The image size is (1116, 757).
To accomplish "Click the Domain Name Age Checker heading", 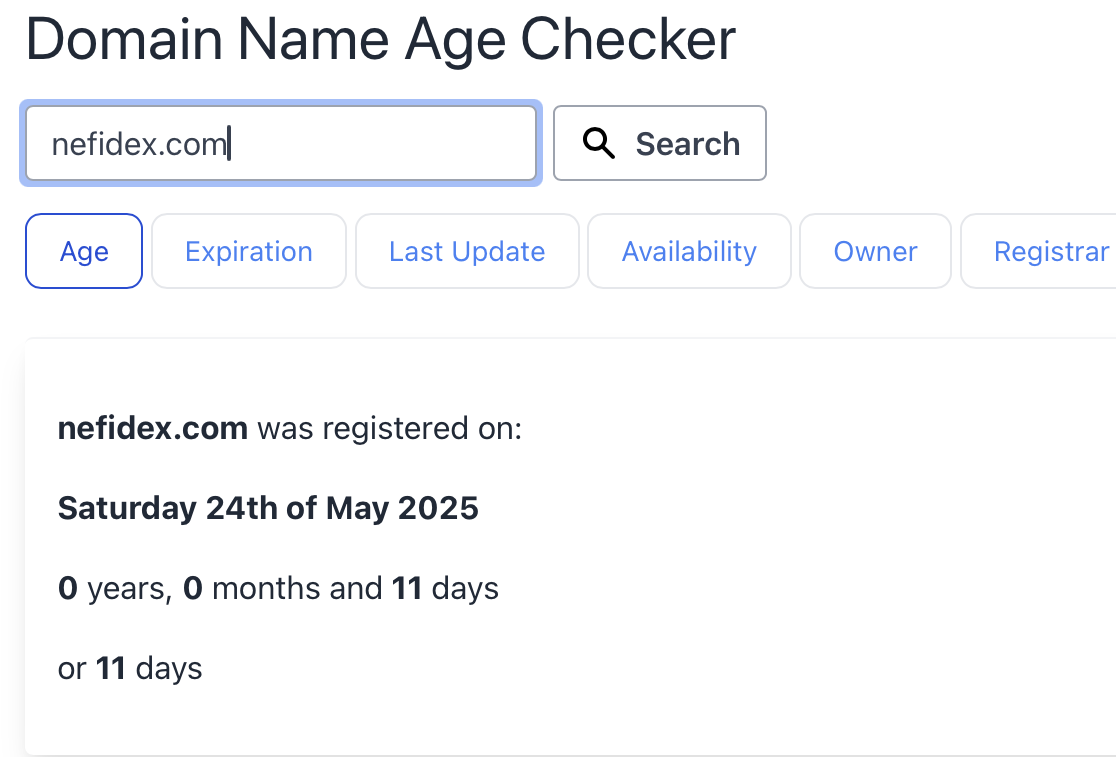I will pyautogui.click(x=381, y=40).
